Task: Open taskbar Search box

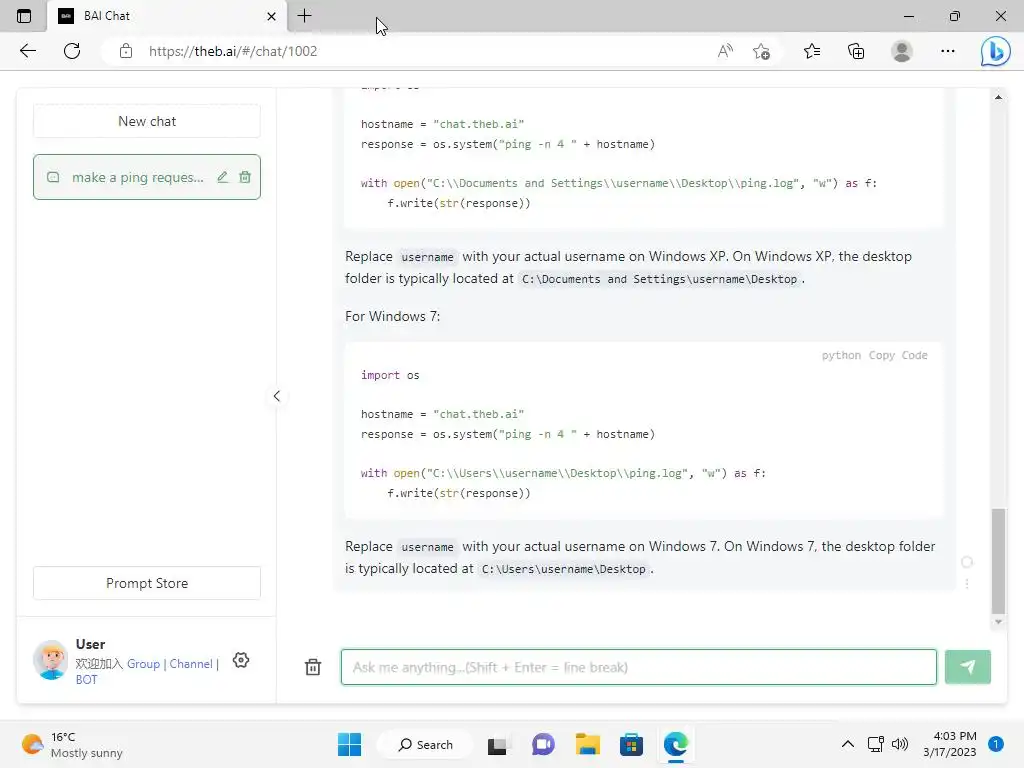Action: pos(426,744)
